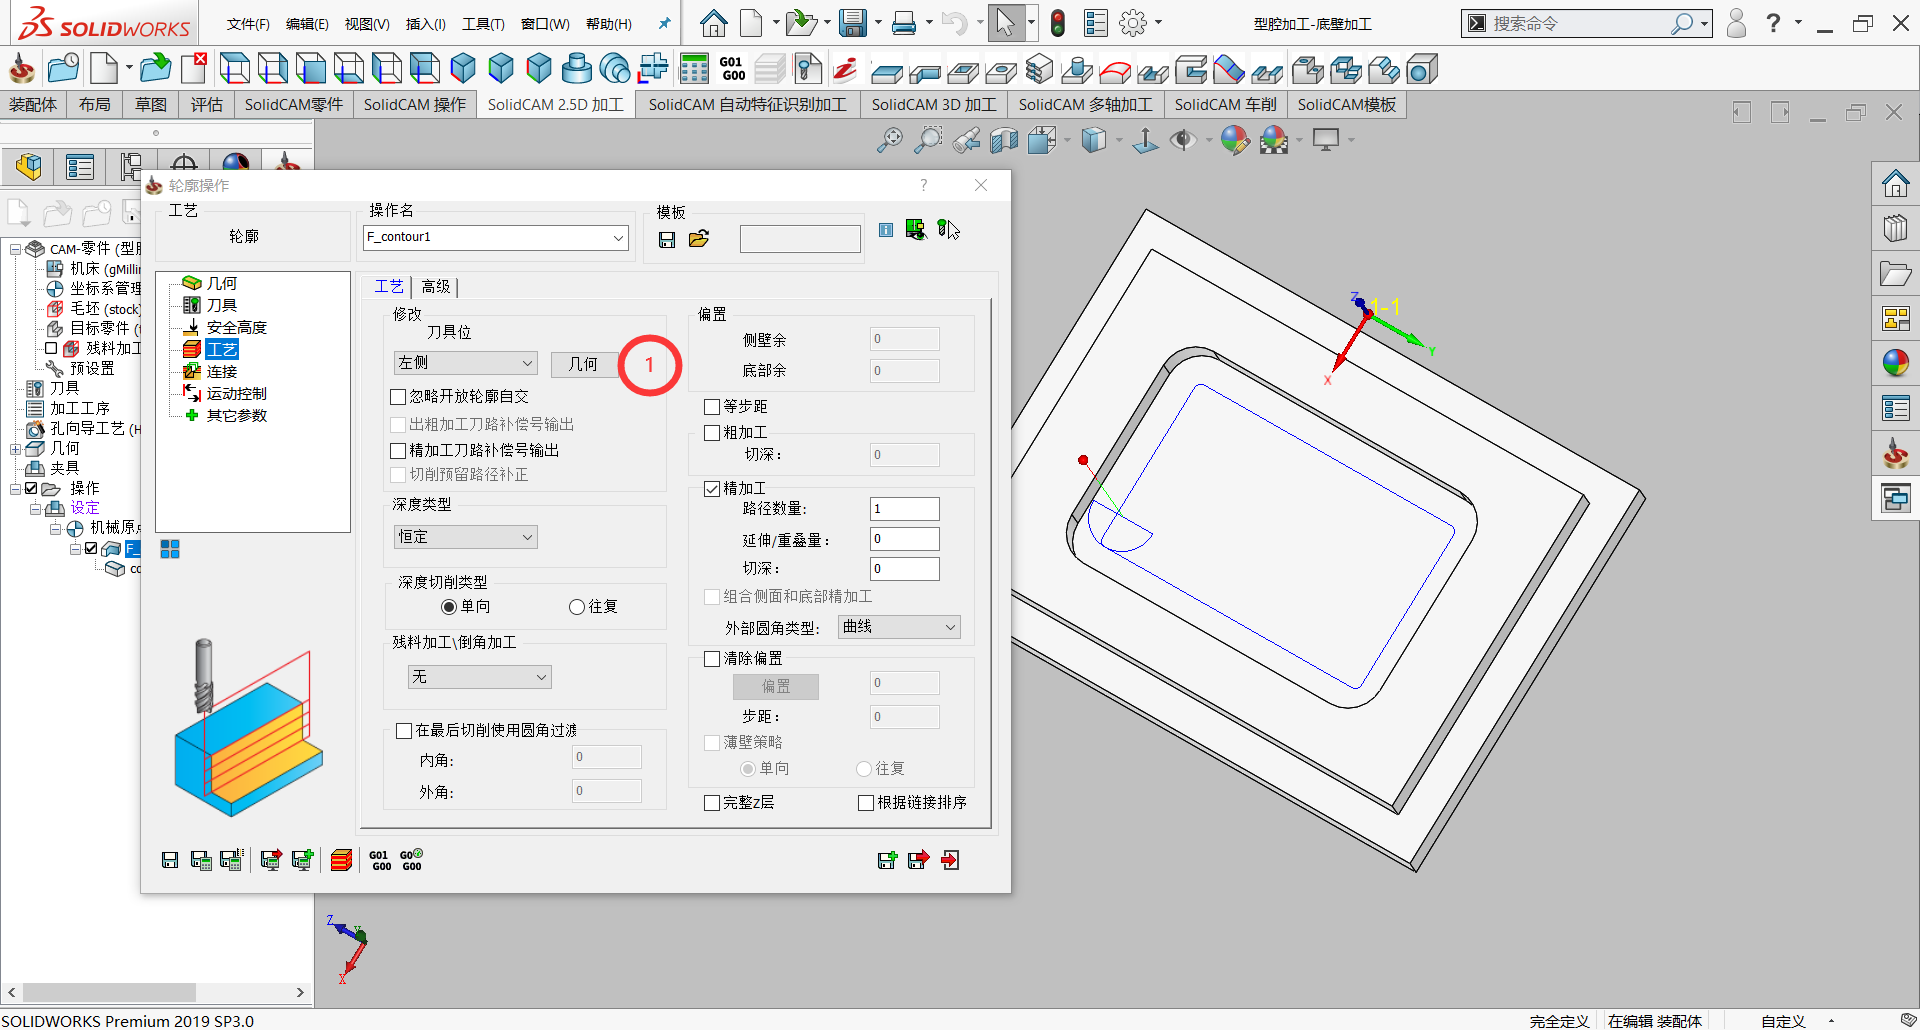Click the 几何 button next to 刀具位
Screen dimensions: 1920x1030
pos(583,364)
